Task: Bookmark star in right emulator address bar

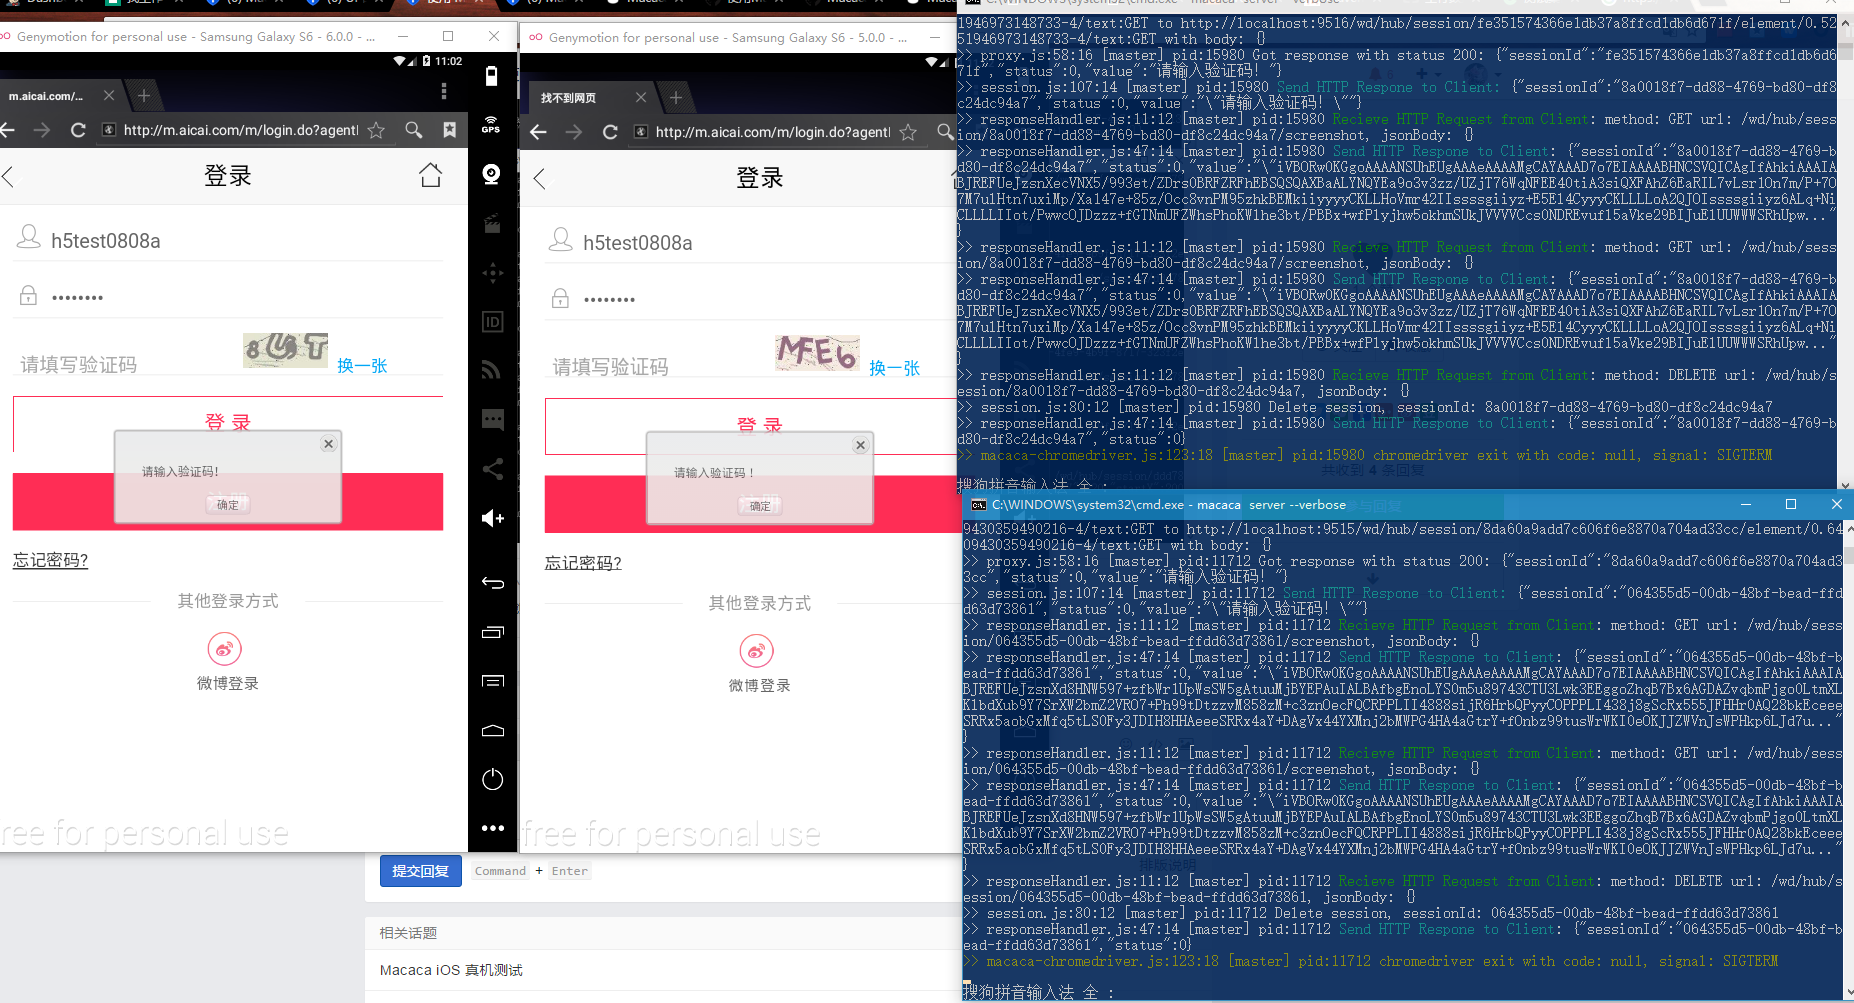Action: point(908,132)
